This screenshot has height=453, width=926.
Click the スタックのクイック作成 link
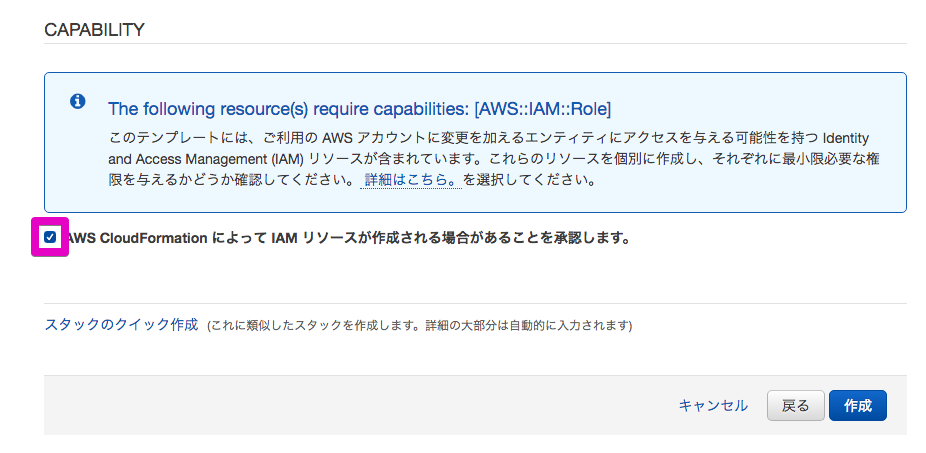click(x=121, y=325)
